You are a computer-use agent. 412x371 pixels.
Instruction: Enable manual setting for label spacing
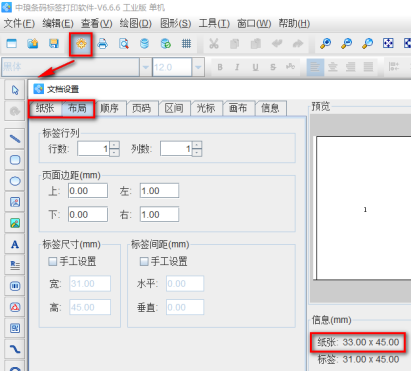[144, 261]
